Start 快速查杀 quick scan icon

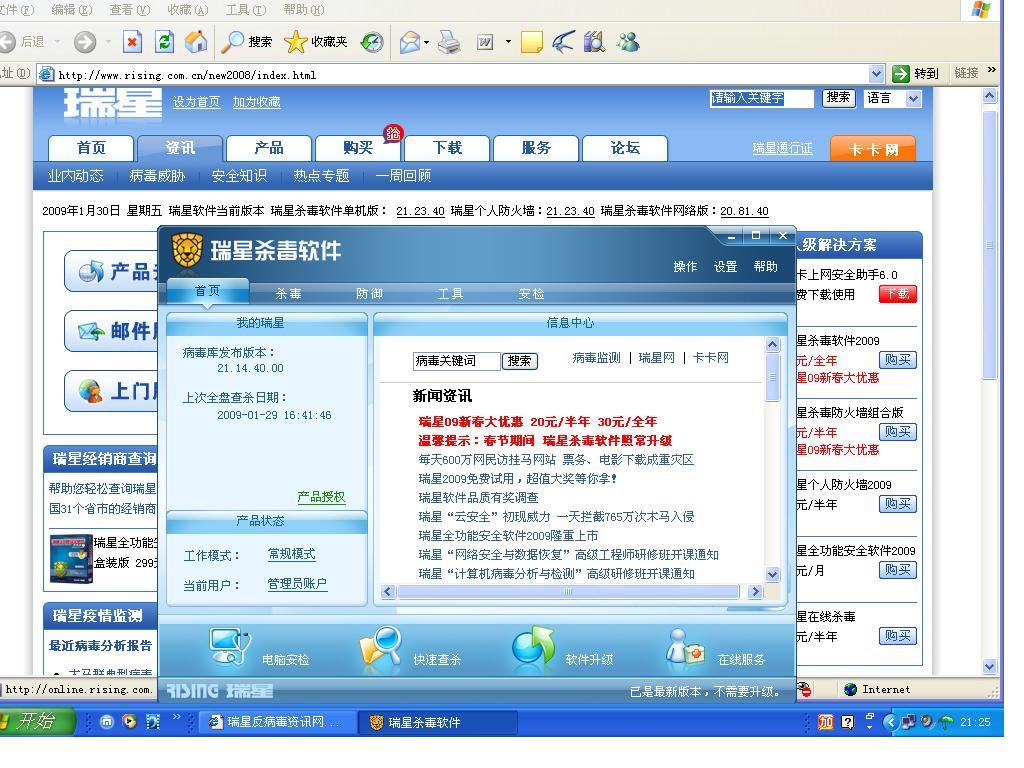point(381,647)
